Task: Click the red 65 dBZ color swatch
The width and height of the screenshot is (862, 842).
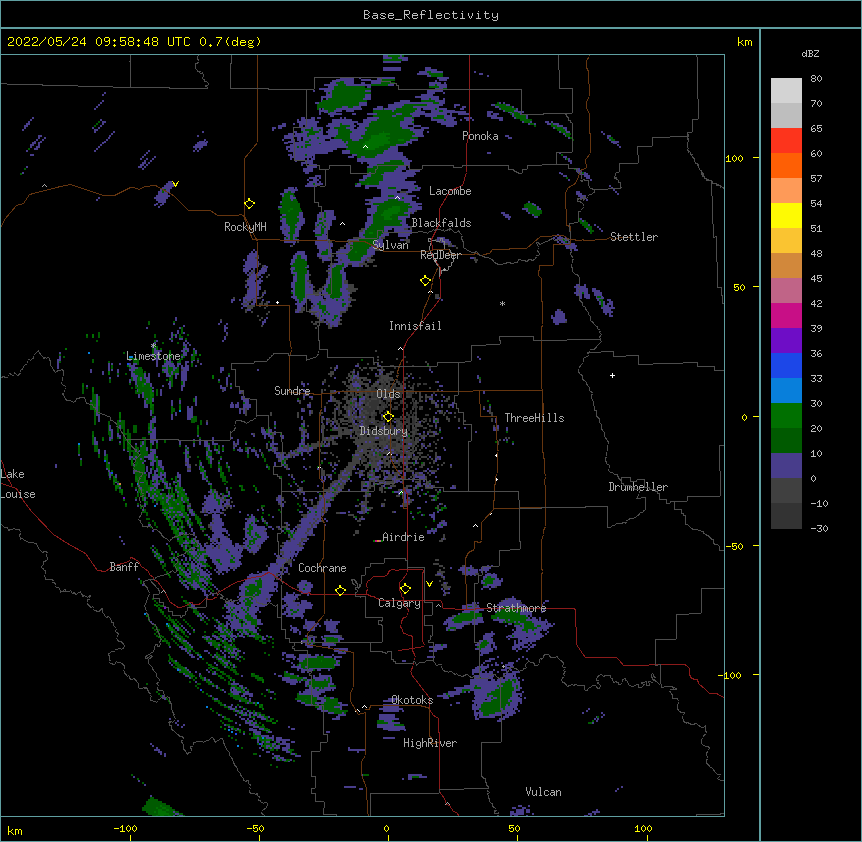Action: pyautogui.click(x=786, y=140)
